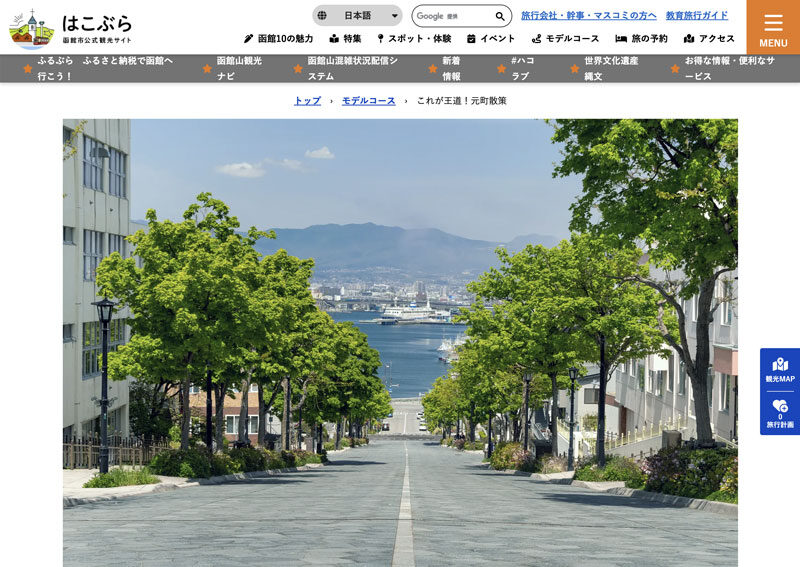This screenshot has width=800, height=567.
Task: Open the 旅行計画 heart button
Action: (779, 412)
